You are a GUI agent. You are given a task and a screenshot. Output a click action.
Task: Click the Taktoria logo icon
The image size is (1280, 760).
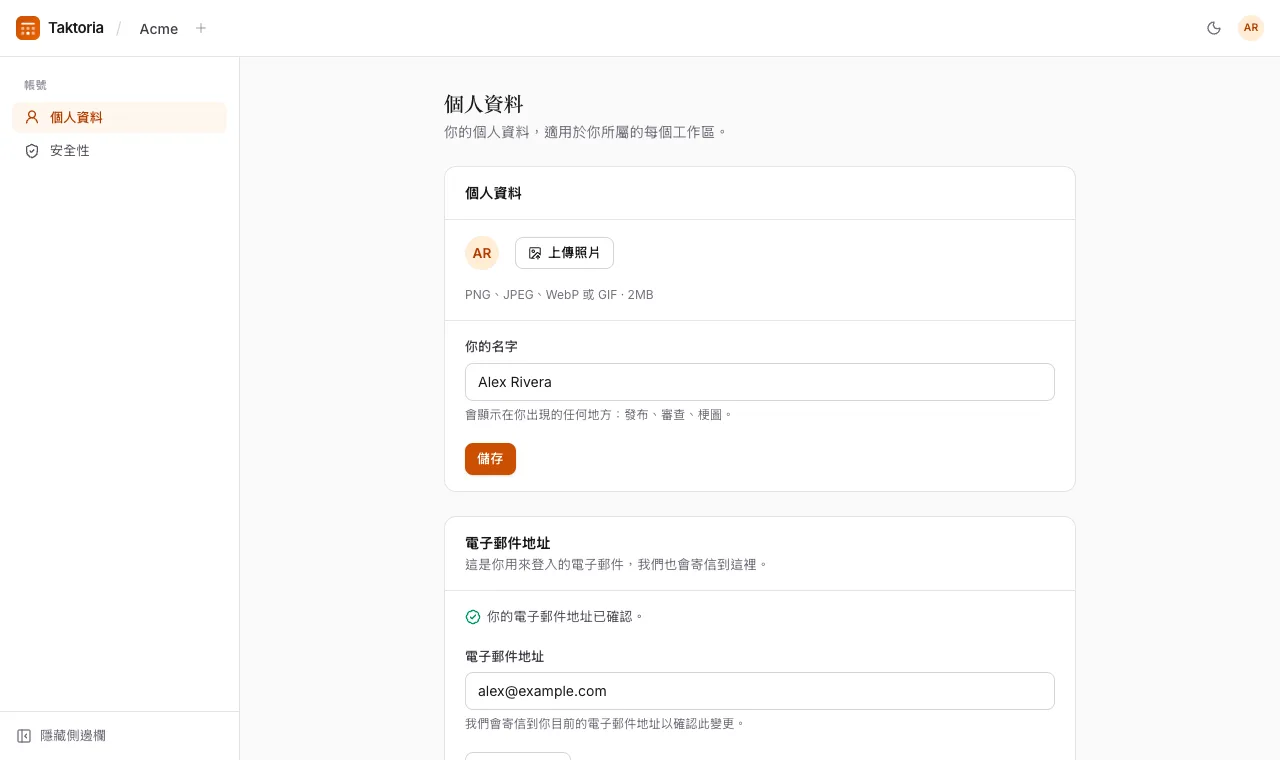(x=28, y=28)
